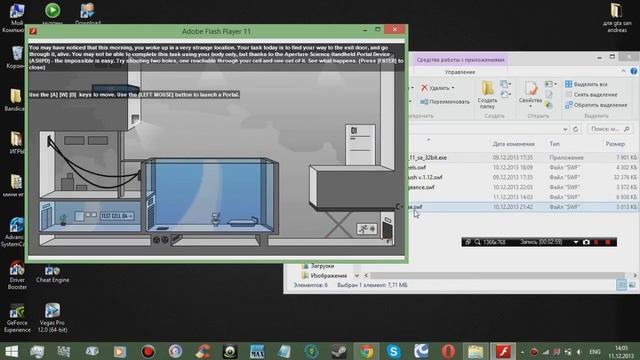Click the Bandicam screenshot camera icon
Screen dimensions: 640x360
tap(586, 242)
